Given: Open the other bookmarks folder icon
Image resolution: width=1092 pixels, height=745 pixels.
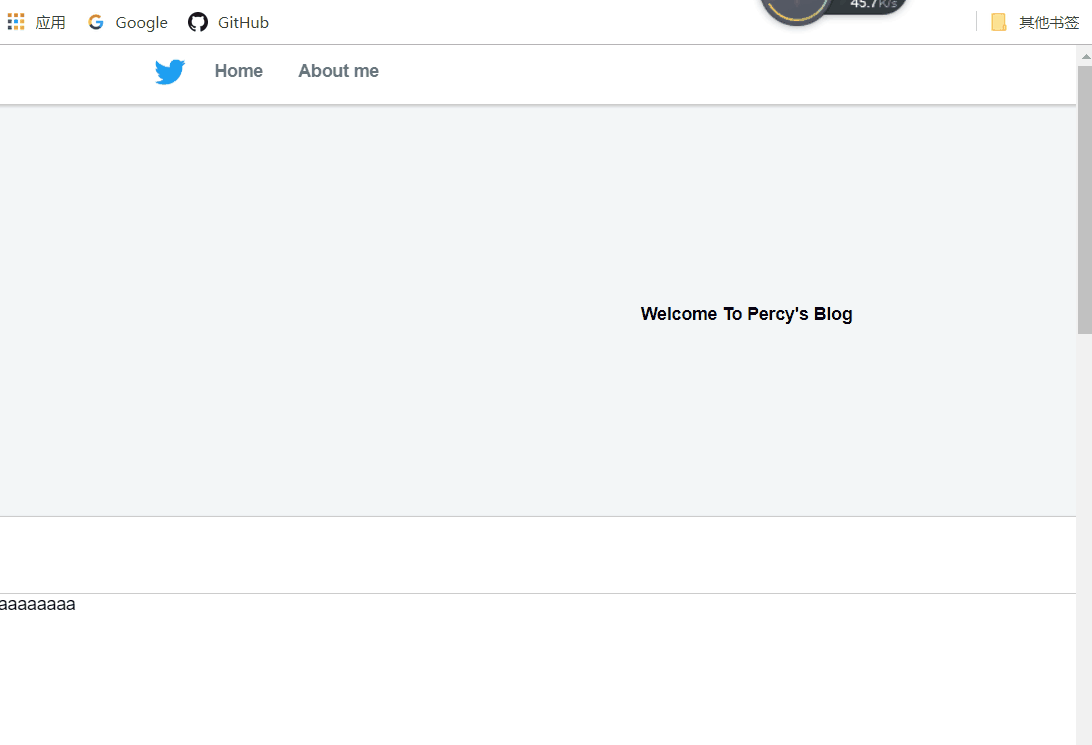Looking at the screenshot, I should 998,22.
